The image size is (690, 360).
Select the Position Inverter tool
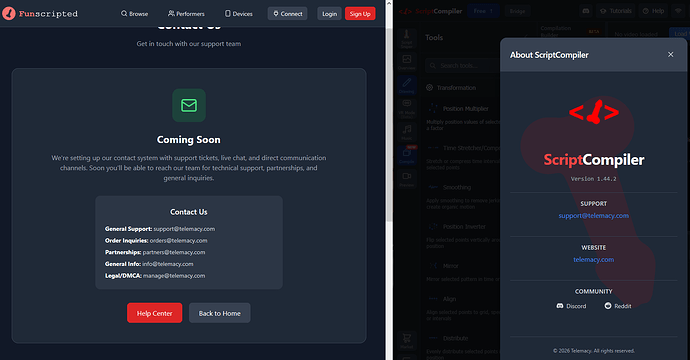462,235
